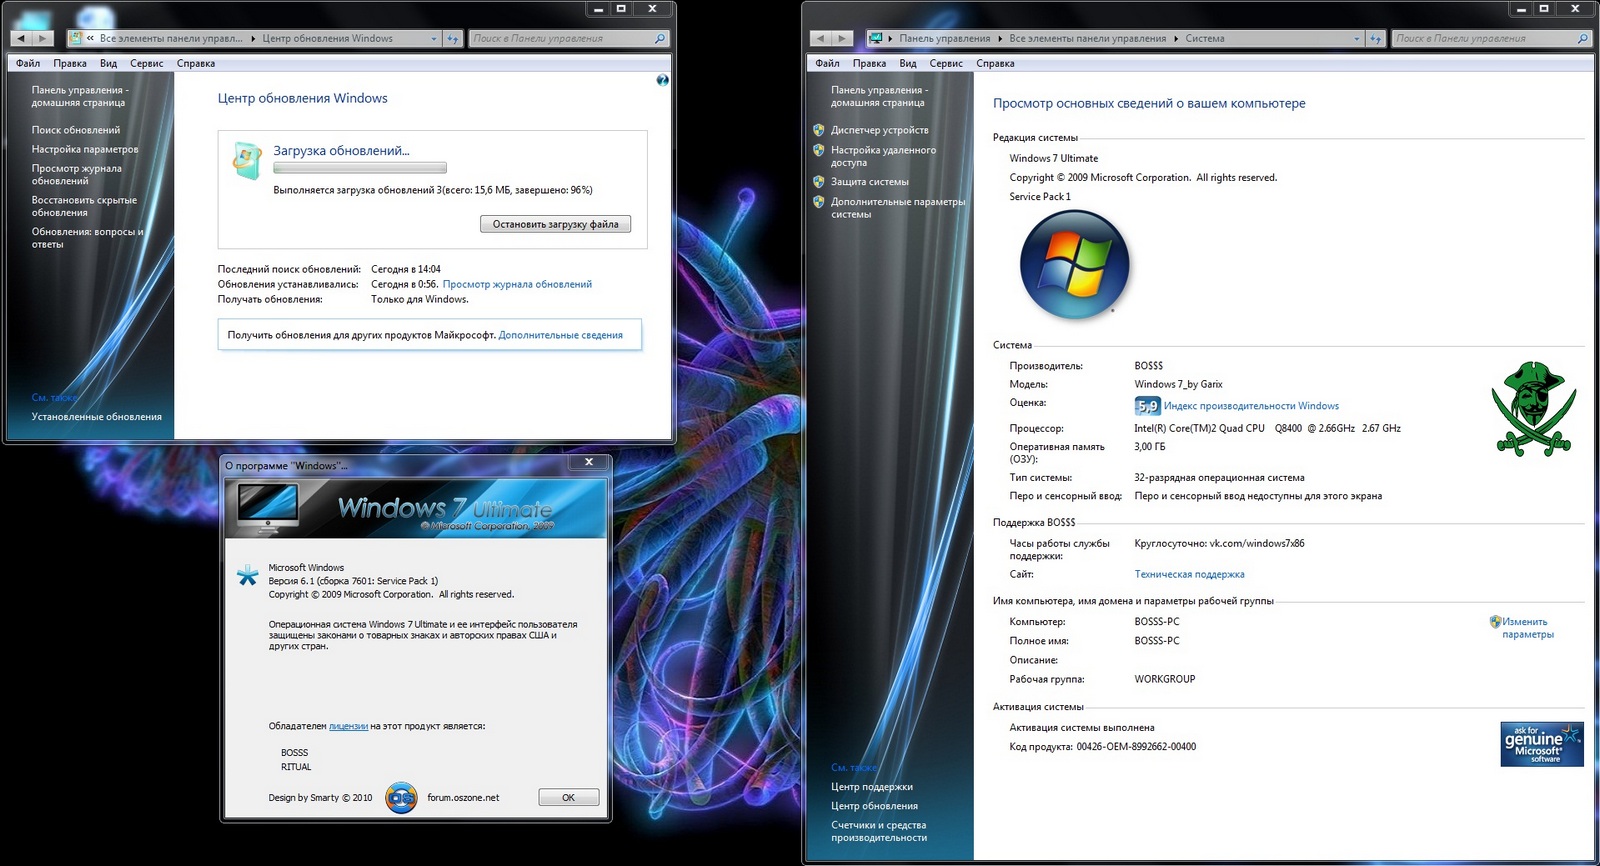Click Изменить параметры link

click(x=1527, y=628)
